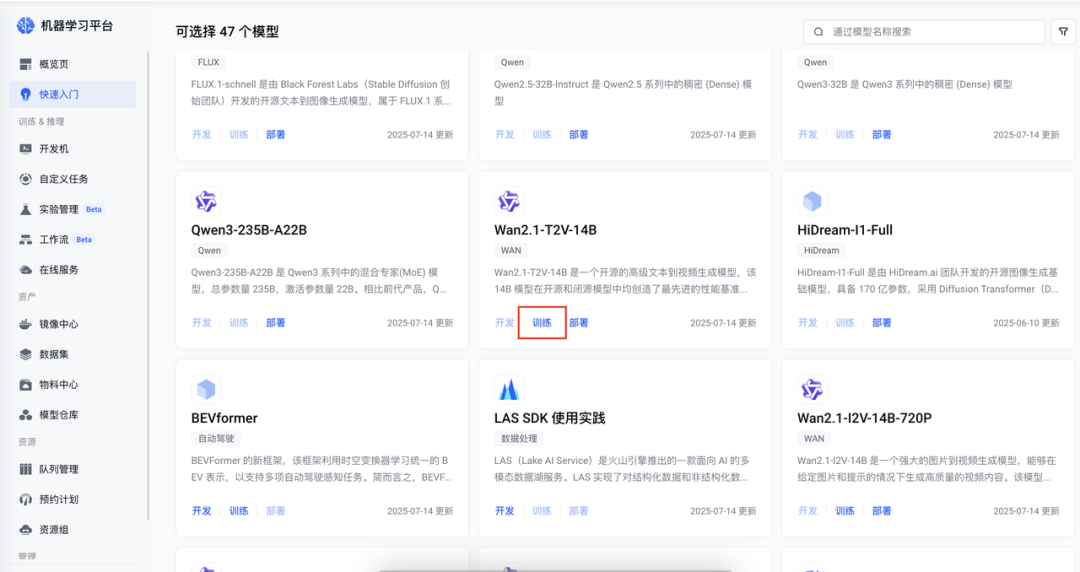Click 训练 on BEVformer card
The width and height of the screenshot is (1080, 572).
tap(239, 511)
